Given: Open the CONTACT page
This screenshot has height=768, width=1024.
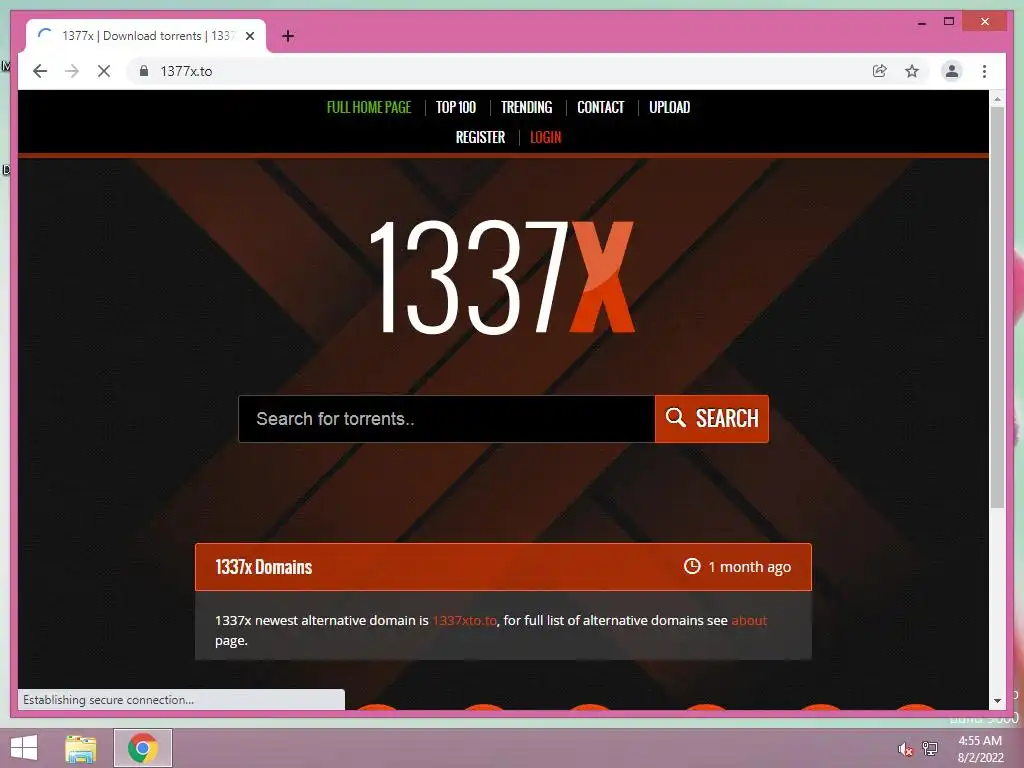Looking at the screenshot, I should (x=601, y=107).
